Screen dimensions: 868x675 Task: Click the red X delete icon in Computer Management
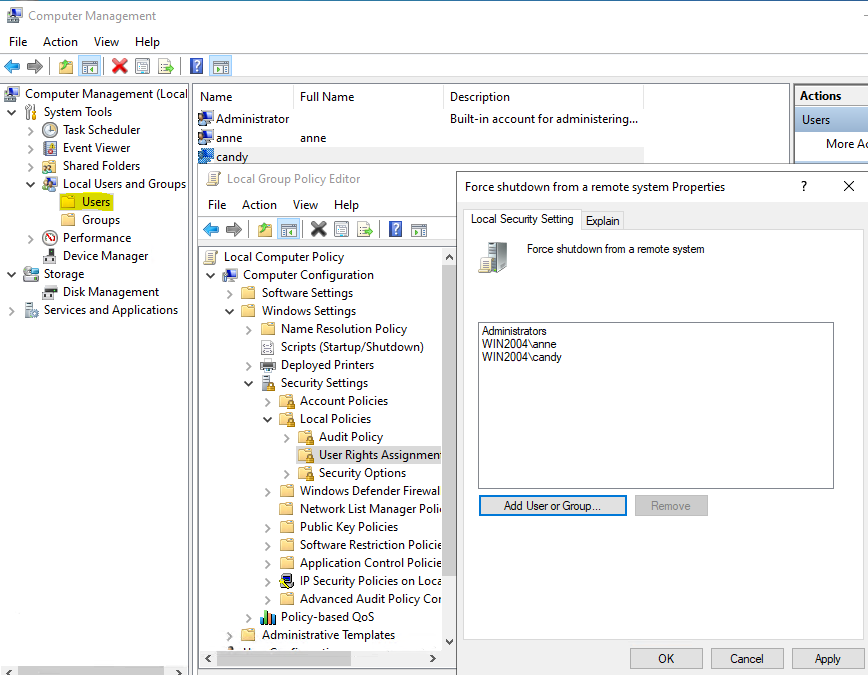pos(118,66)
